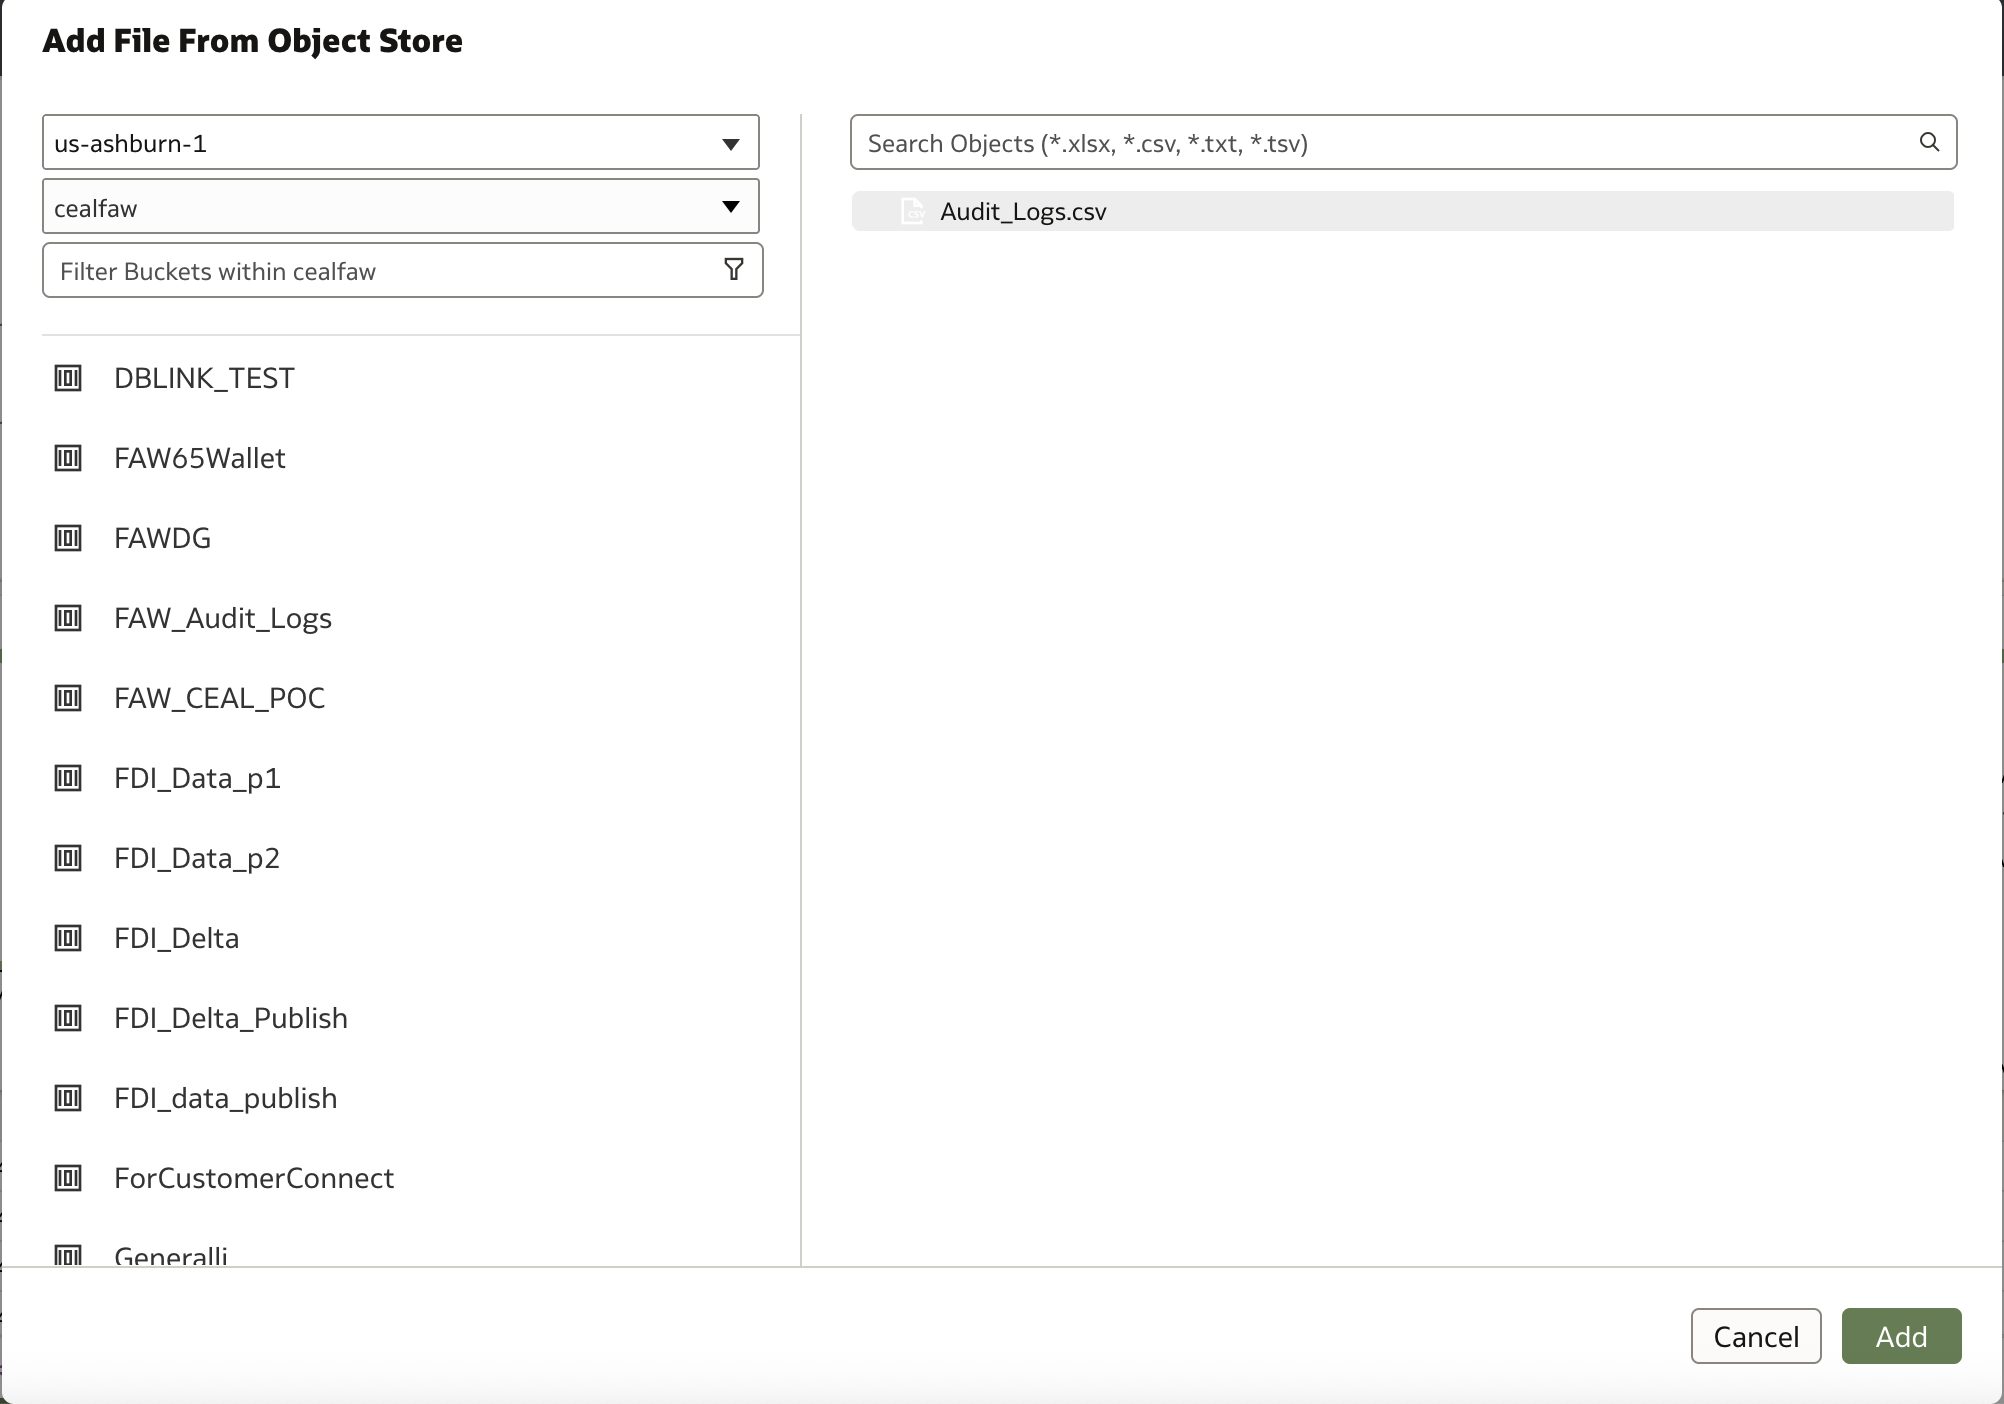Click the Add button
This screenshot has height=1404, width=2004.
coord(1899,1336)
